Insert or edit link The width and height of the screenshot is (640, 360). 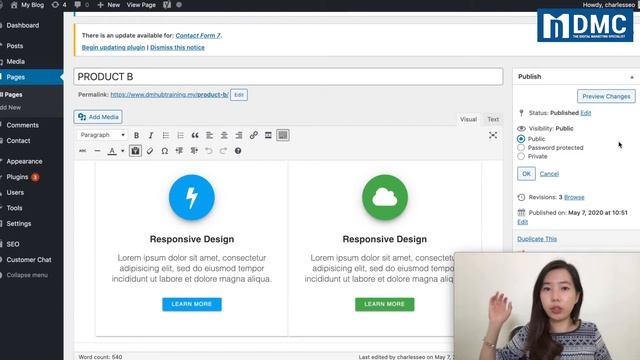(253, 135)
